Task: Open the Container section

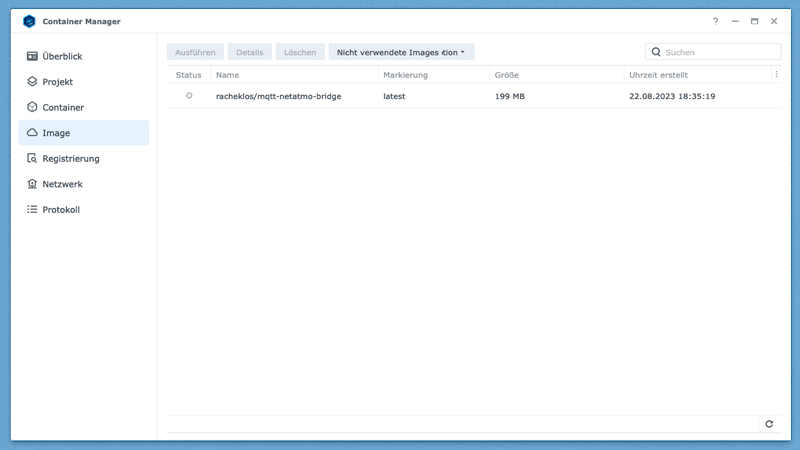Action: (x=63, y=107)
